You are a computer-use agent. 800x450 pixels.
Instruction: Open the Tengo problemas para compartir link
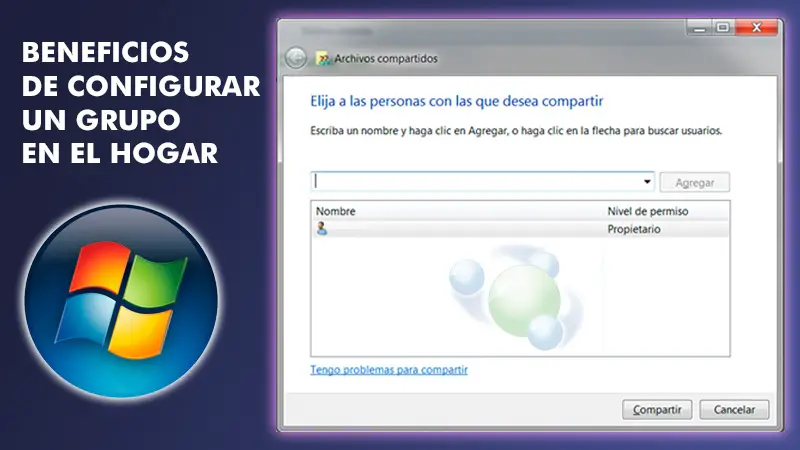point(389,369)
